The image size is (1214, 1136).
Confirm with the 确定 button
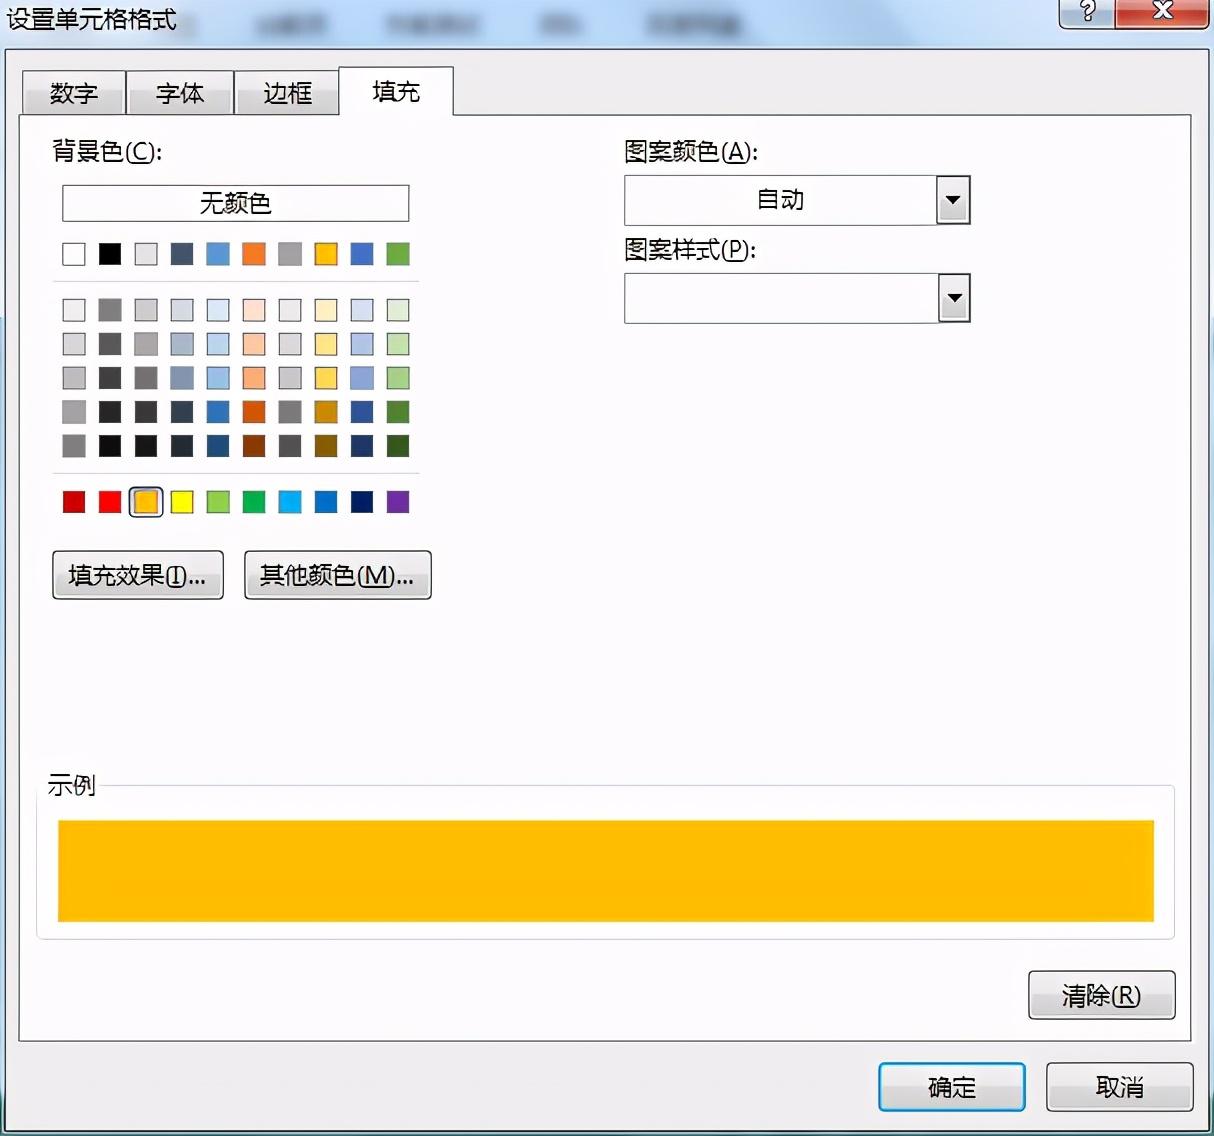[951, 1087]
